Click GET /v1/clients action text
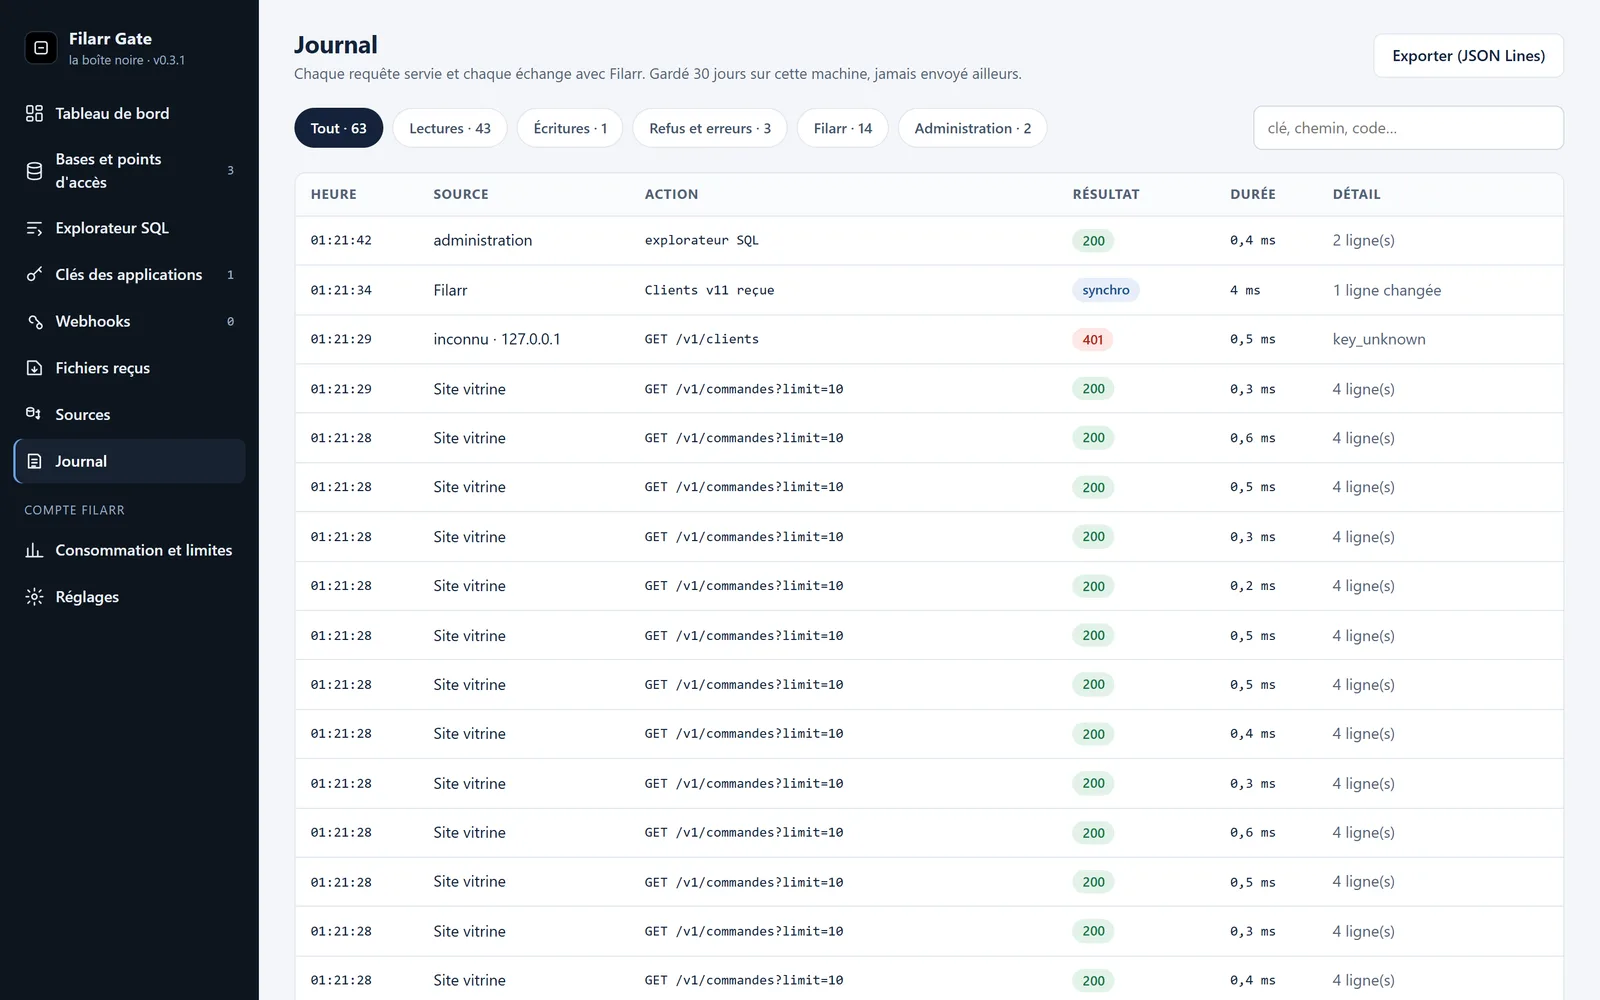 702,339
